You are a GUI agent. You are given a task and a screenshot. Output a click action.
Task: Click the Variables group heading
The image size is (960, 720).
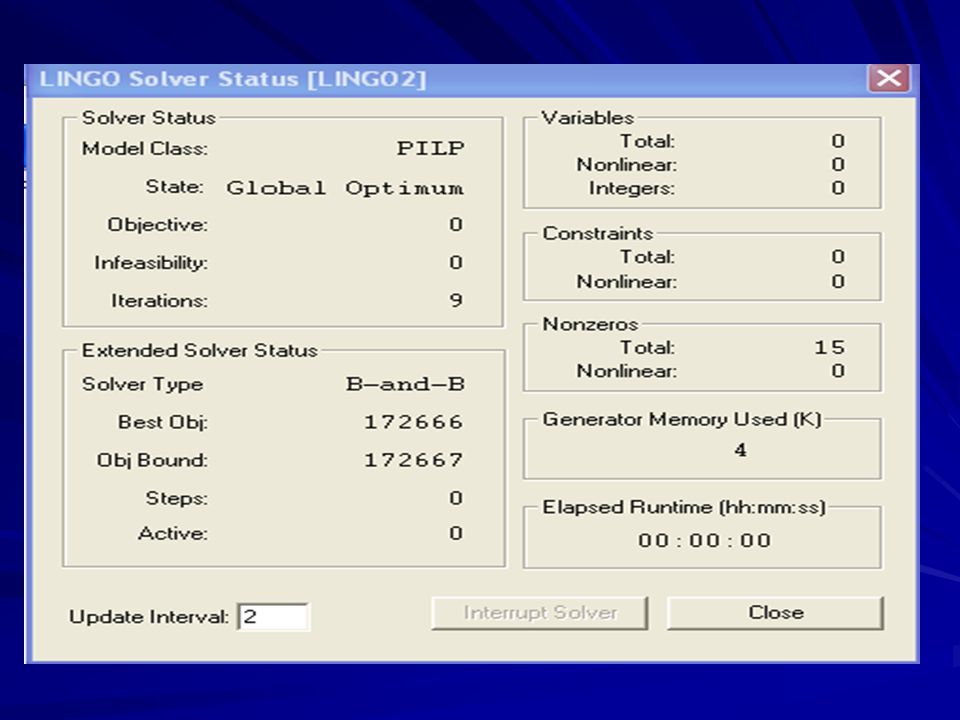pos(587,118)
